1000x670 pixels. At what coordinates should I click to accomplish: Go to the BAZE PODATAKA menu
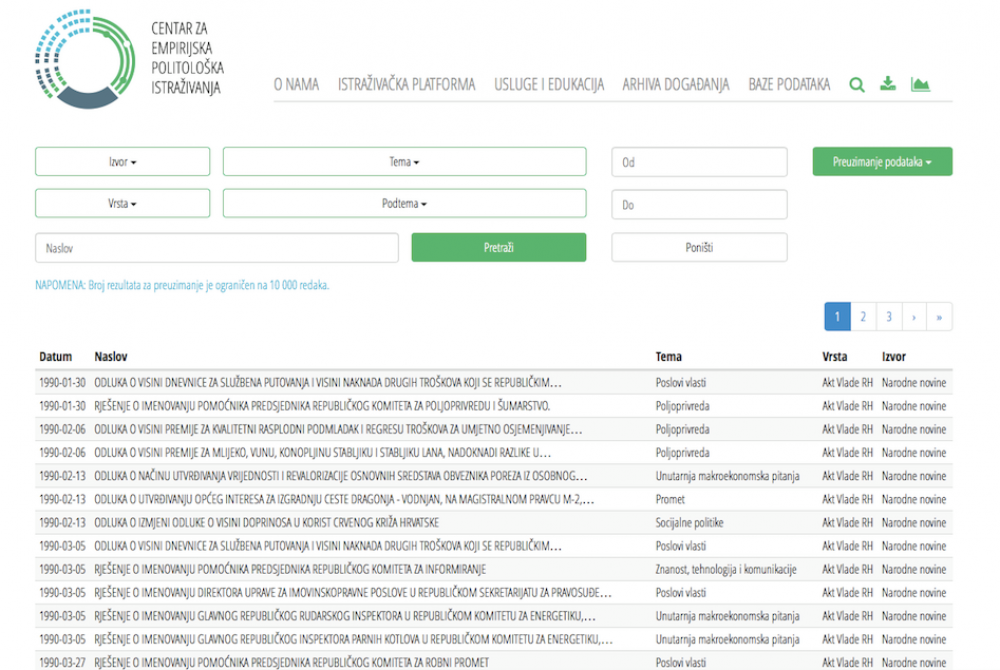pyautogui.click(x=789, y=85)
